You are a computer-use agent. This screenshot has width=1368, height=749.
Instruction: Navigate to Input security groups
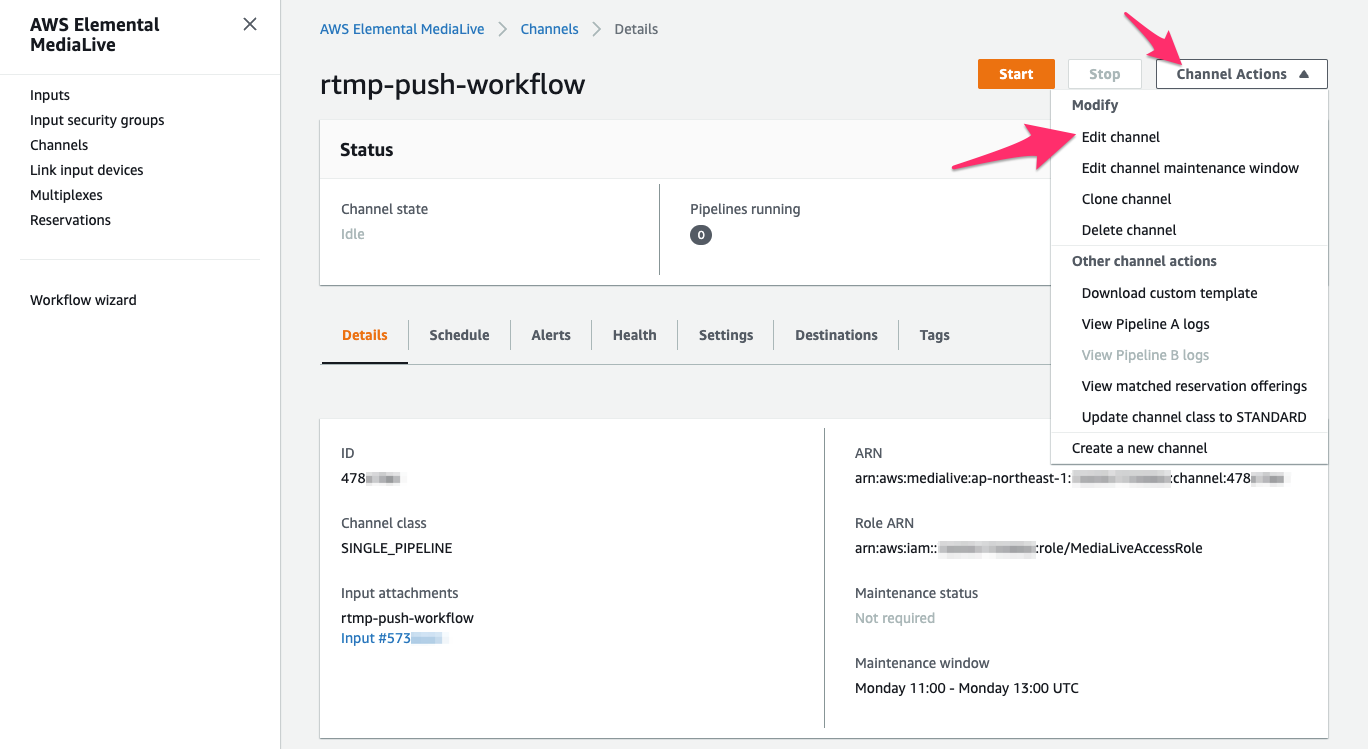pyautogui.click(x=96, y=119)
